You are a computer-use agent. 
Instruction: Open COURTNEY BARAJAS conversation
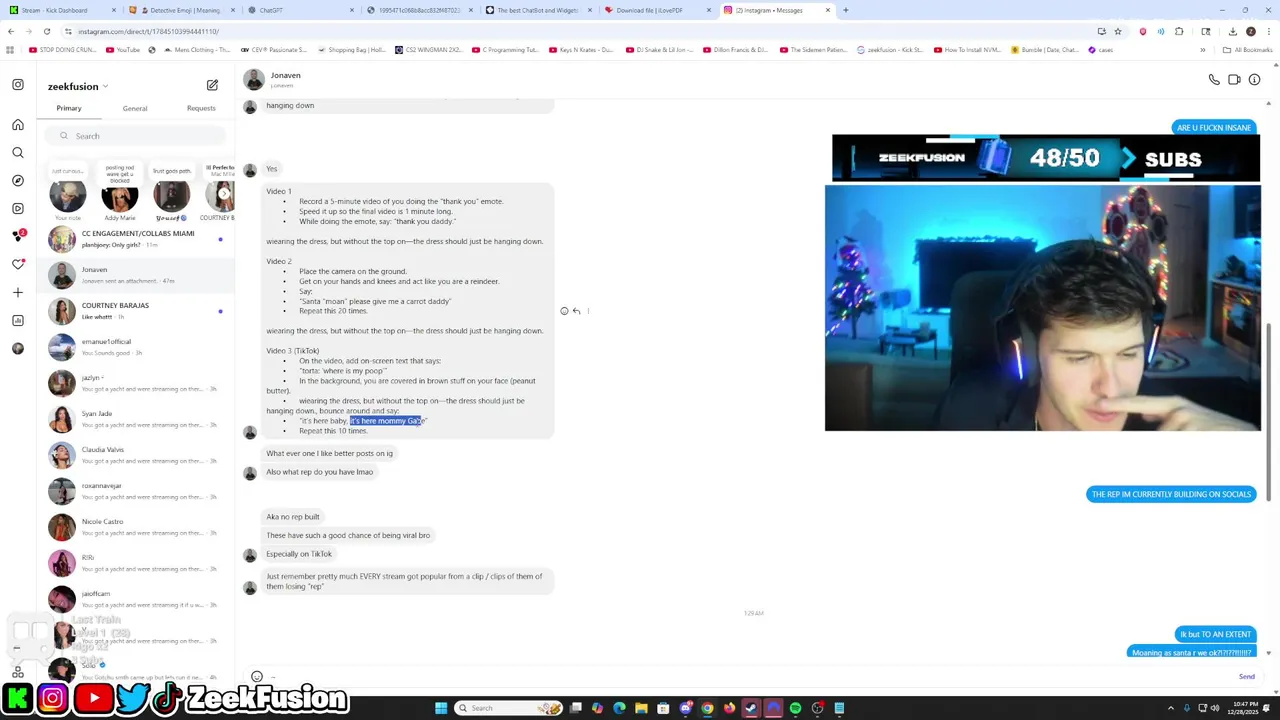[135, 311]
